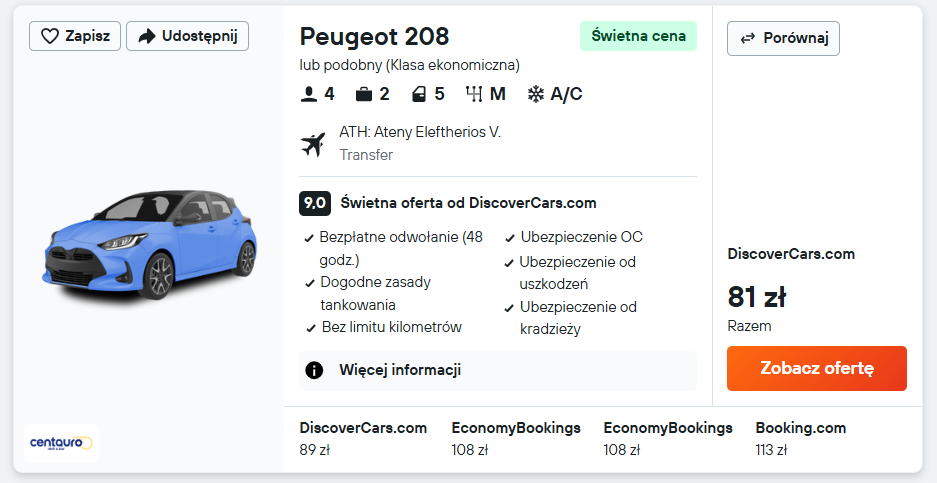Click the Świetna cena badge
Screen dimensions: 937x483
(x=638, y=36)
